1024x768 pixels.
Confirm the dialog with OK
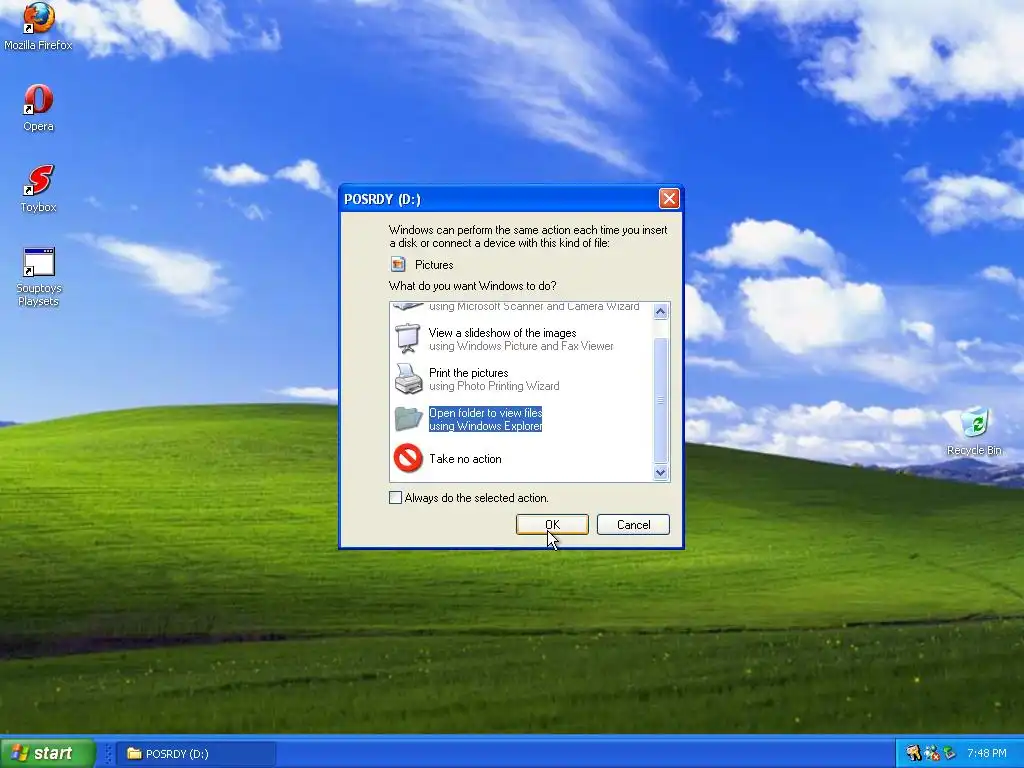pos(552,524)
